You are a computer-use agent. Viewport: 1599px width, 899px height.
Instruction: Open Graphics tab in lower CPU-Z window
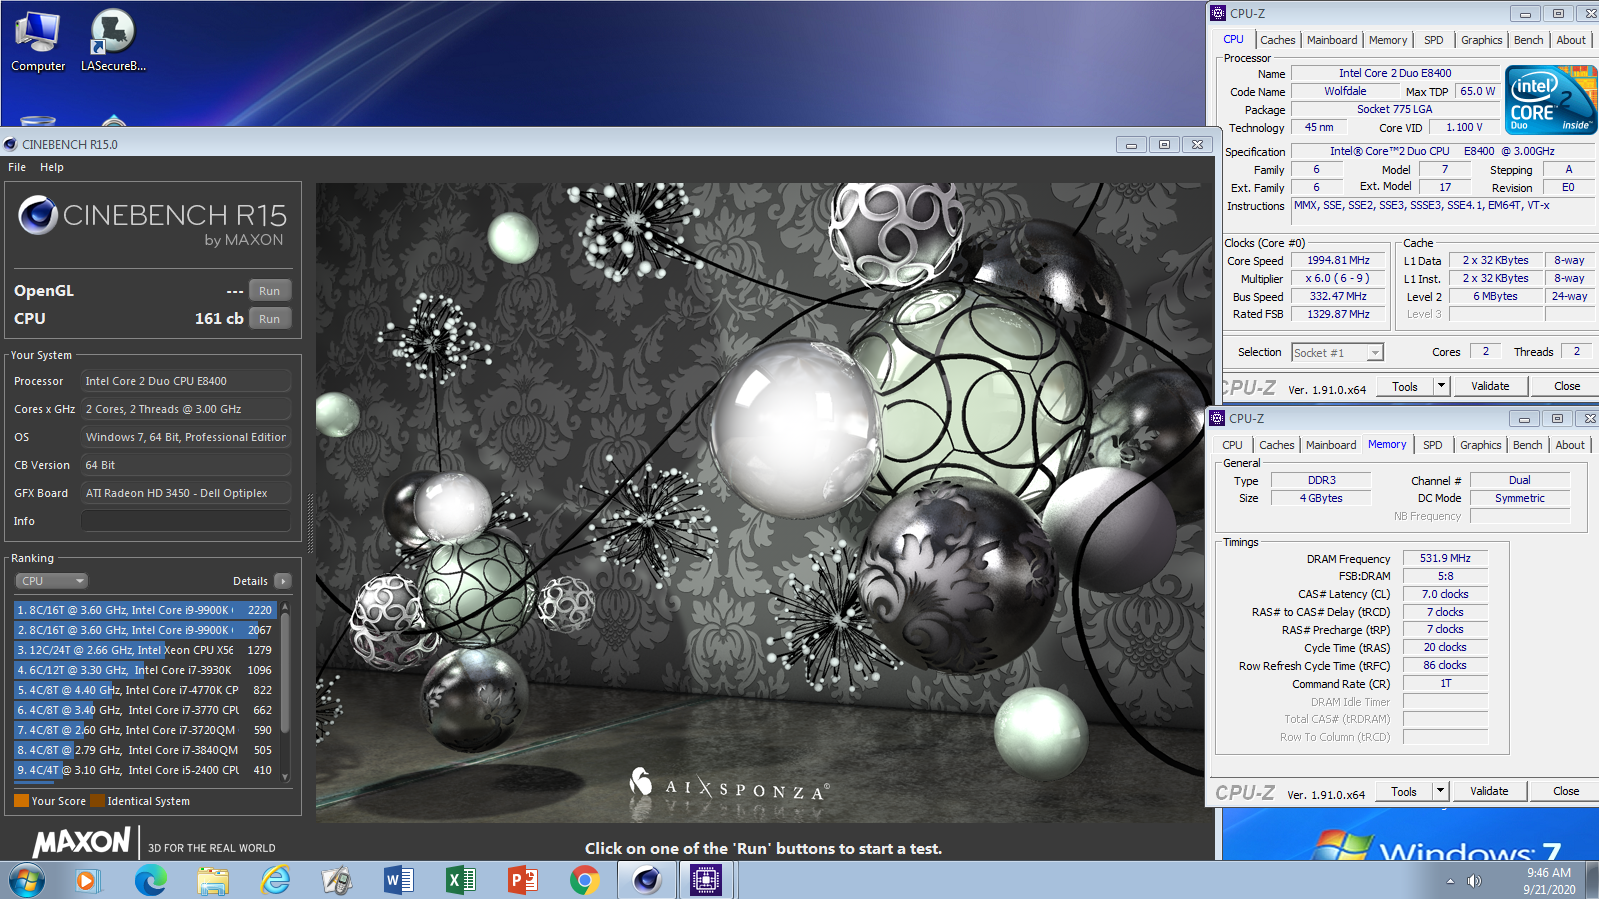(x=1480, y=445)
